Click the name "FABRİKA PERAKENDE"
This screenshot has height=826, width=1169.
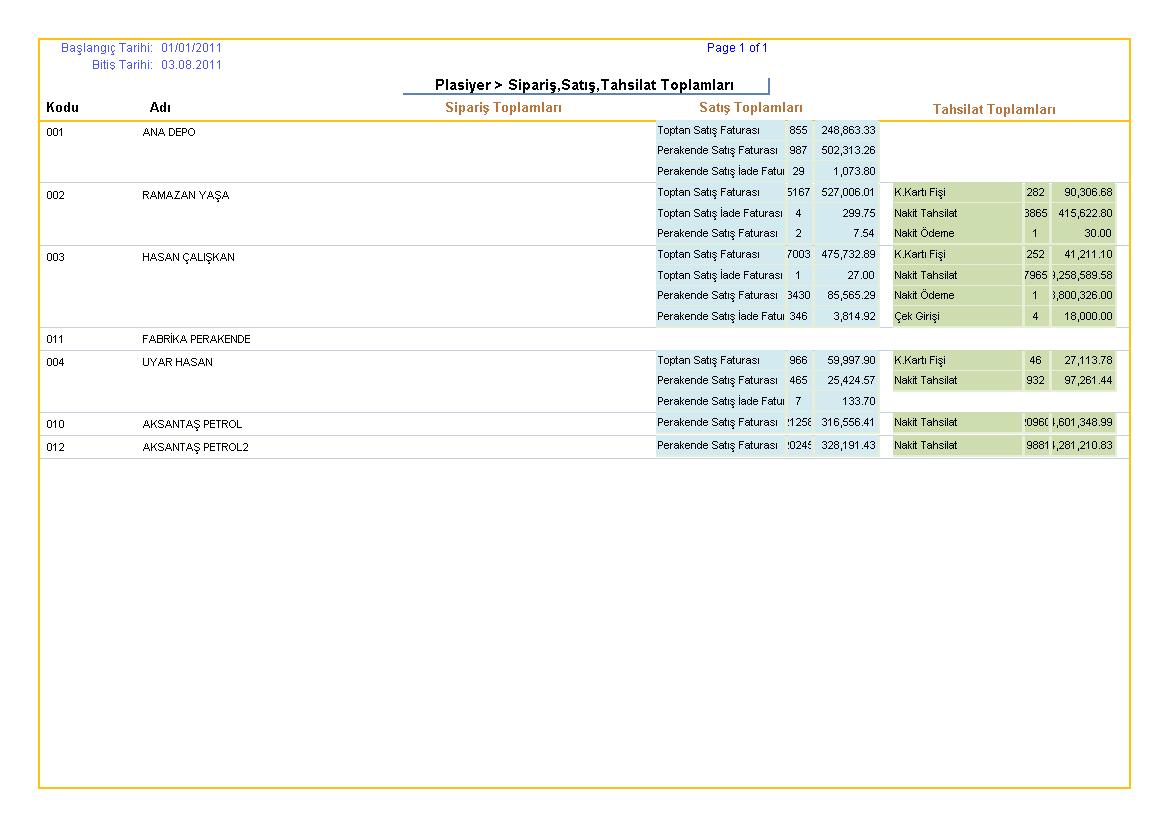[196, 339]
